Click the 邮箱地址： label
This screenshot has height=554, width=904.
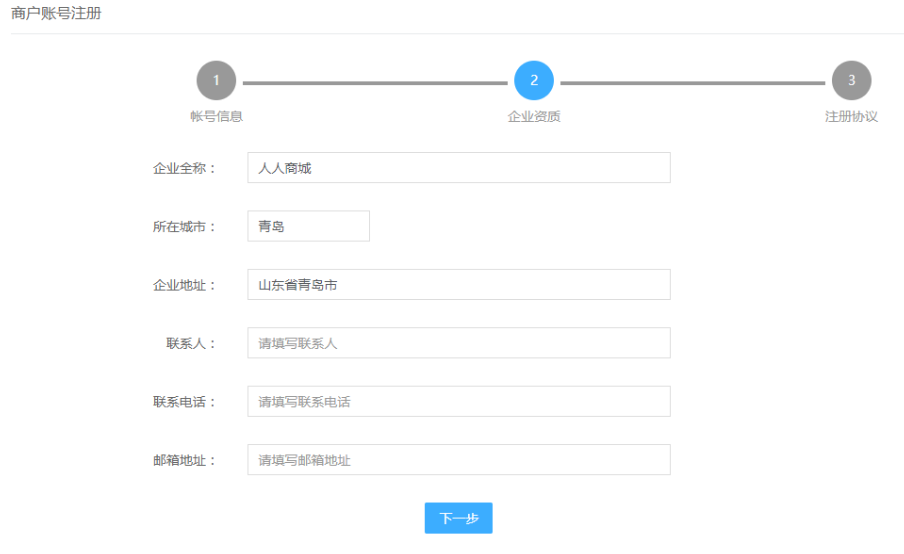point(184,461)
